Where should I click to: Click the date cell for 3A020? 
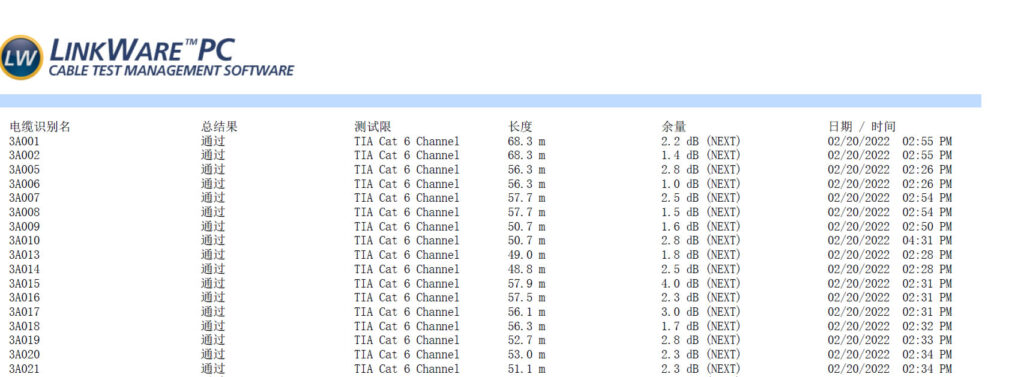click(889, 354)
